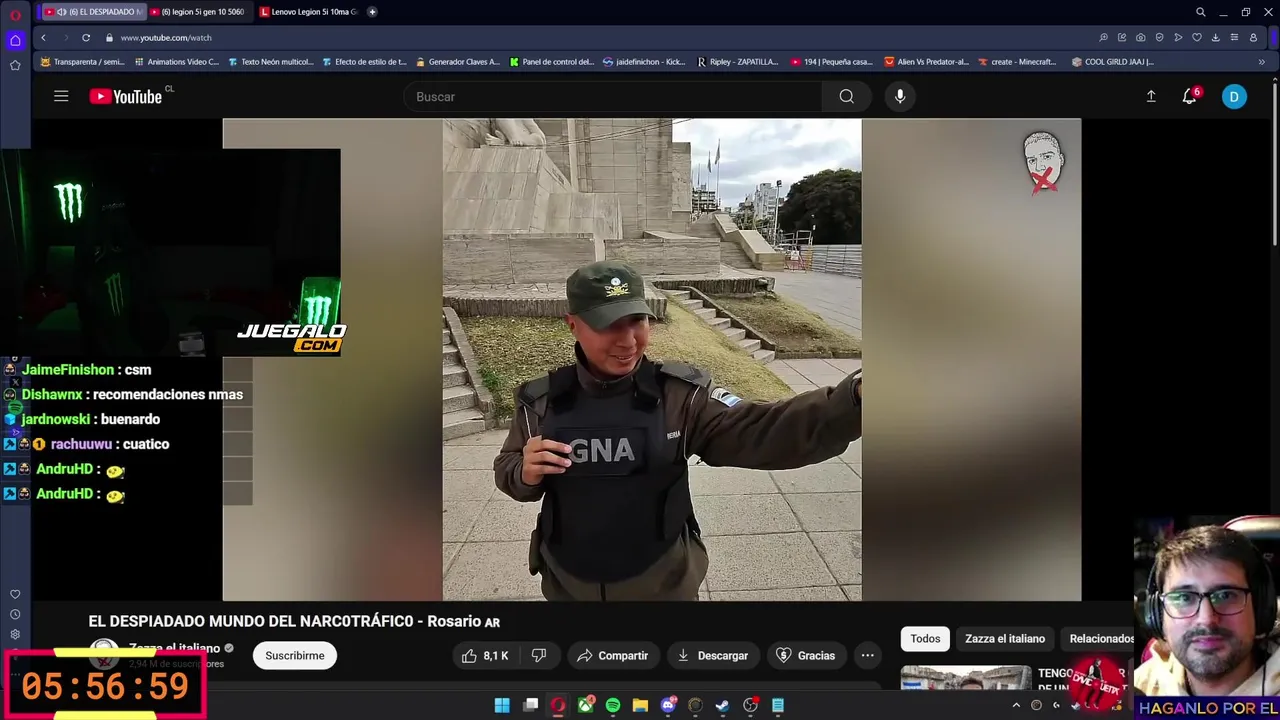Open the account avatar labeled D
This screenshot has height=720, width=1280.
click(1234, 96)
